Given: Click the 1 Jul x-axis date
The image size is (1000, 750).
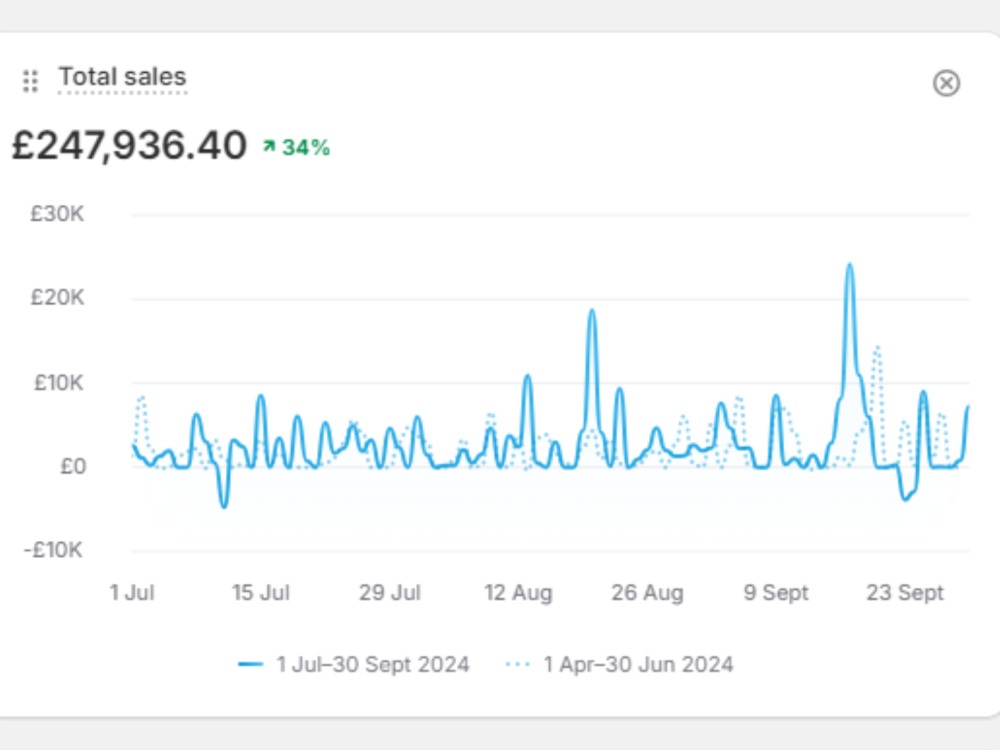Looking at the screenshot, I should pyautogui.click(x=132, y=592).
